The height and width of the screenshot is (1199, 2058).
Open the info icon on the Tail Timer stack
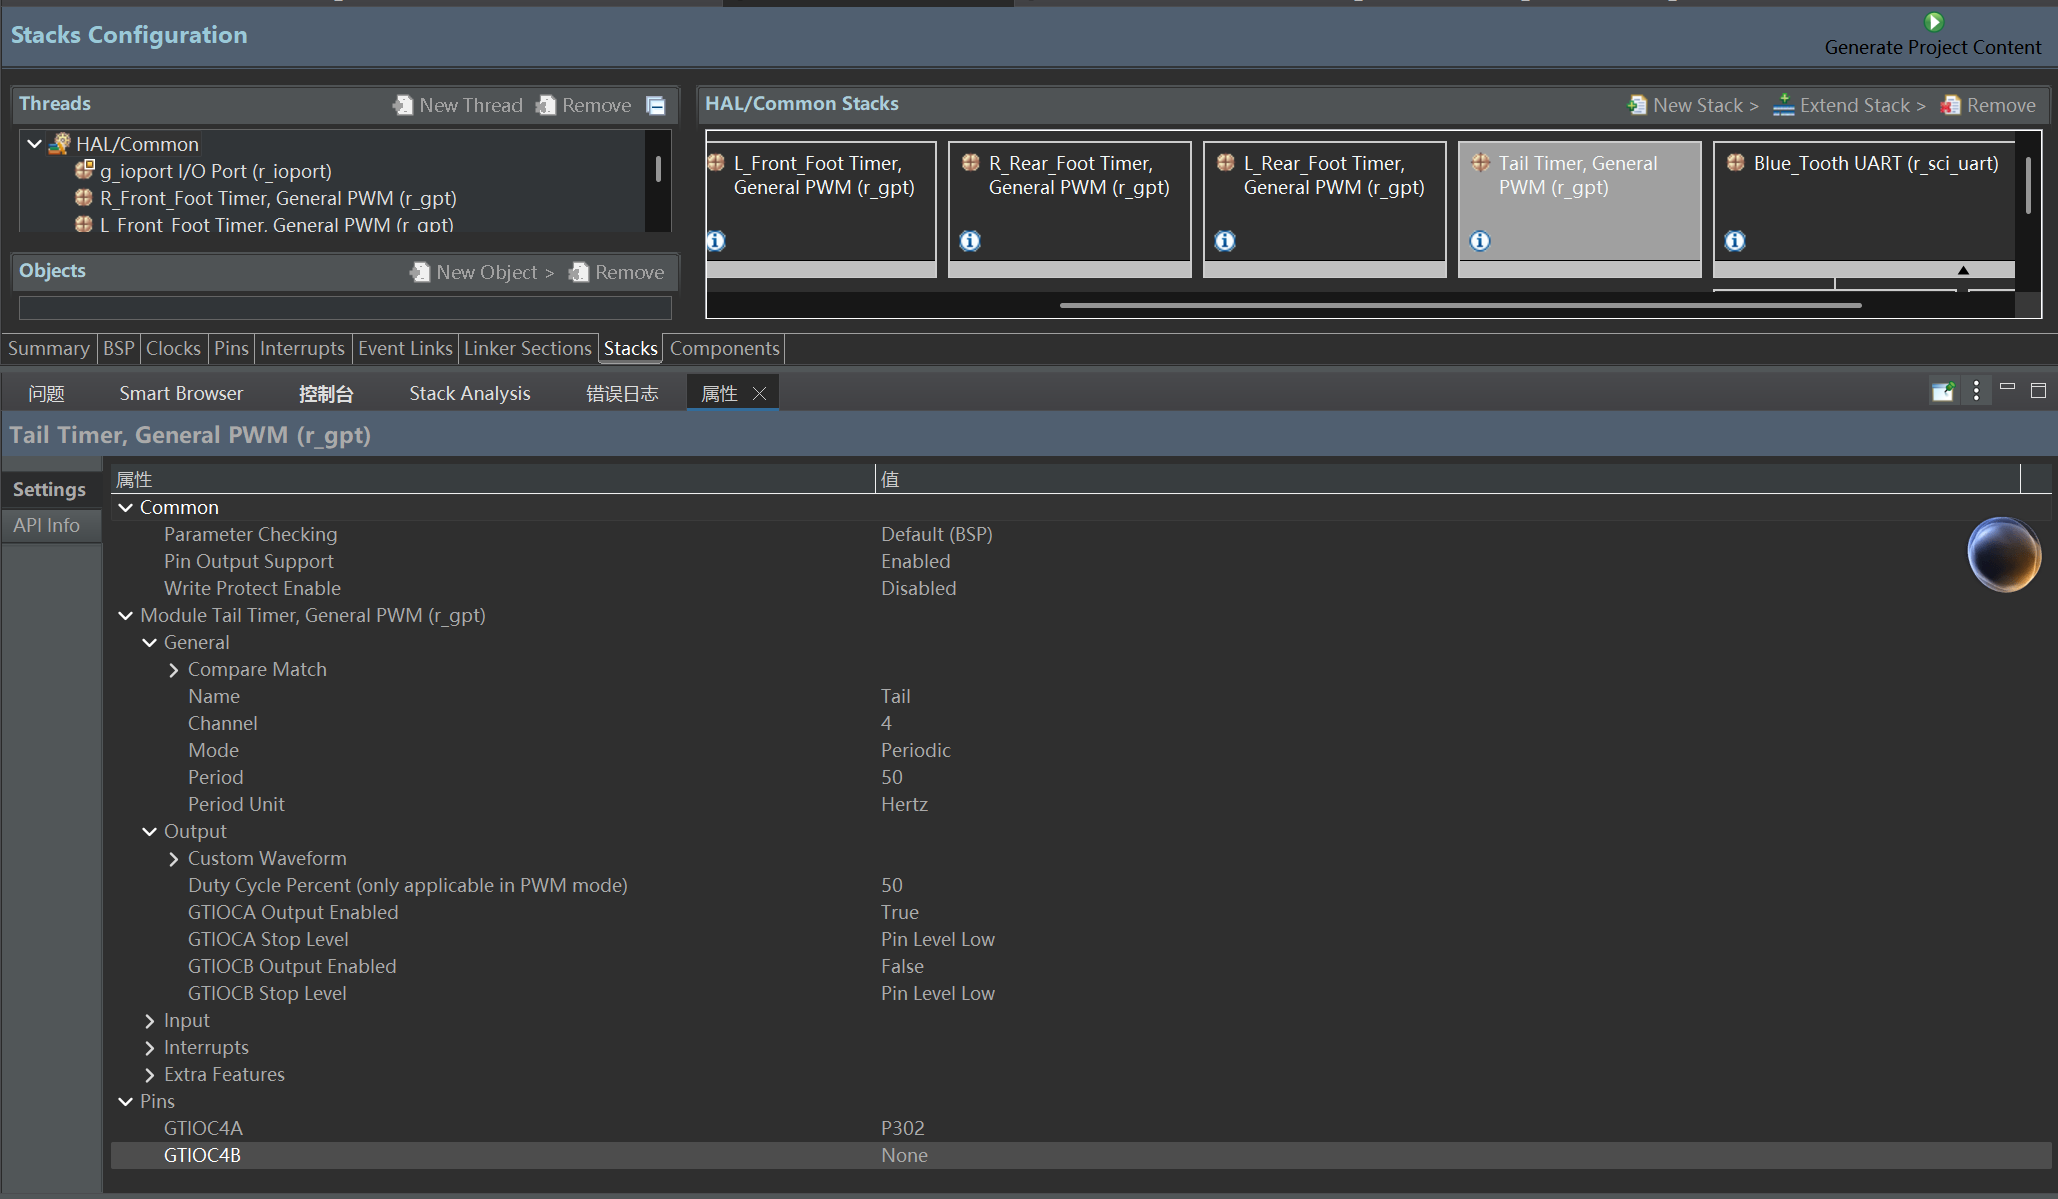pos(1480,241)
